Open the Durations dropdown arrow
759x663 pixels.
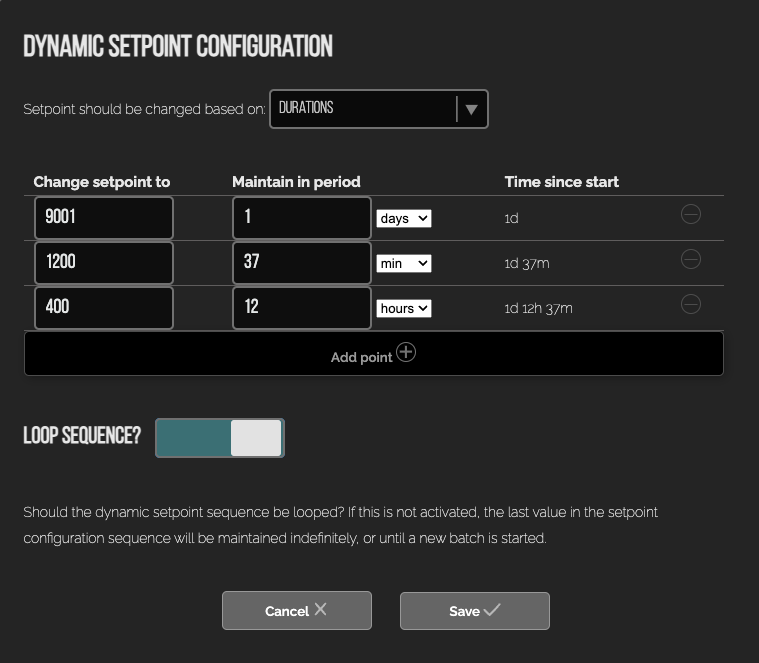tap(471, 109)
